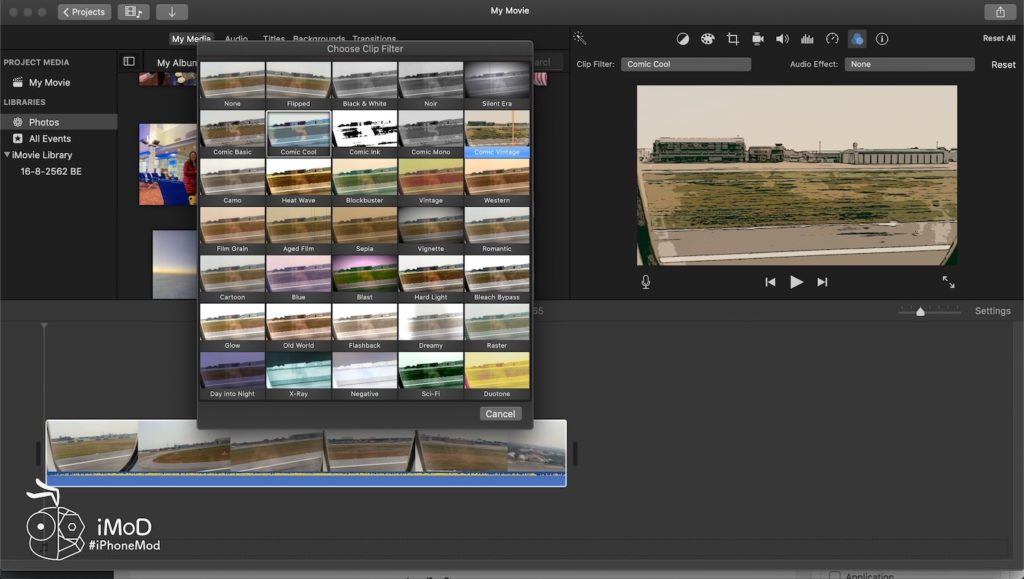The image size is (1024, 579).
Task: Collapse the iMovie Library disclosure triangle
Action: coord(7,155)
